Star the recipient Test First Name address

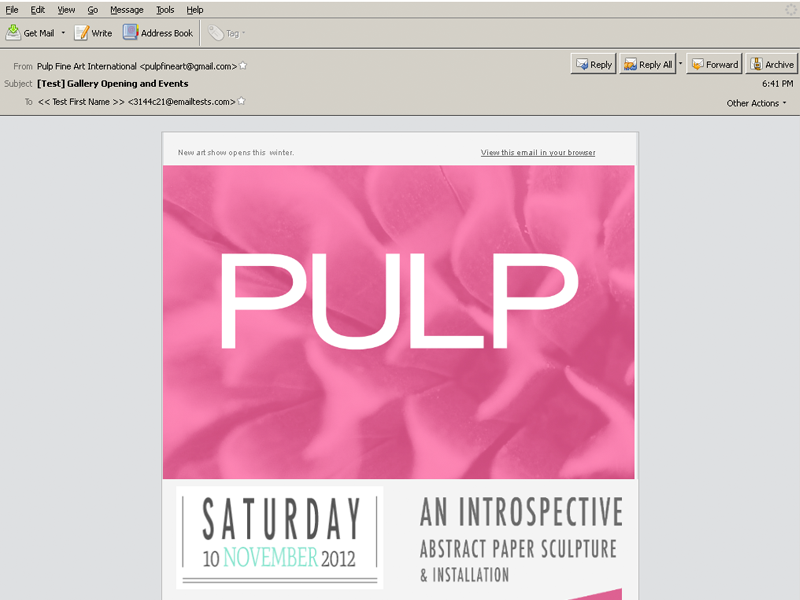point(241,101)
